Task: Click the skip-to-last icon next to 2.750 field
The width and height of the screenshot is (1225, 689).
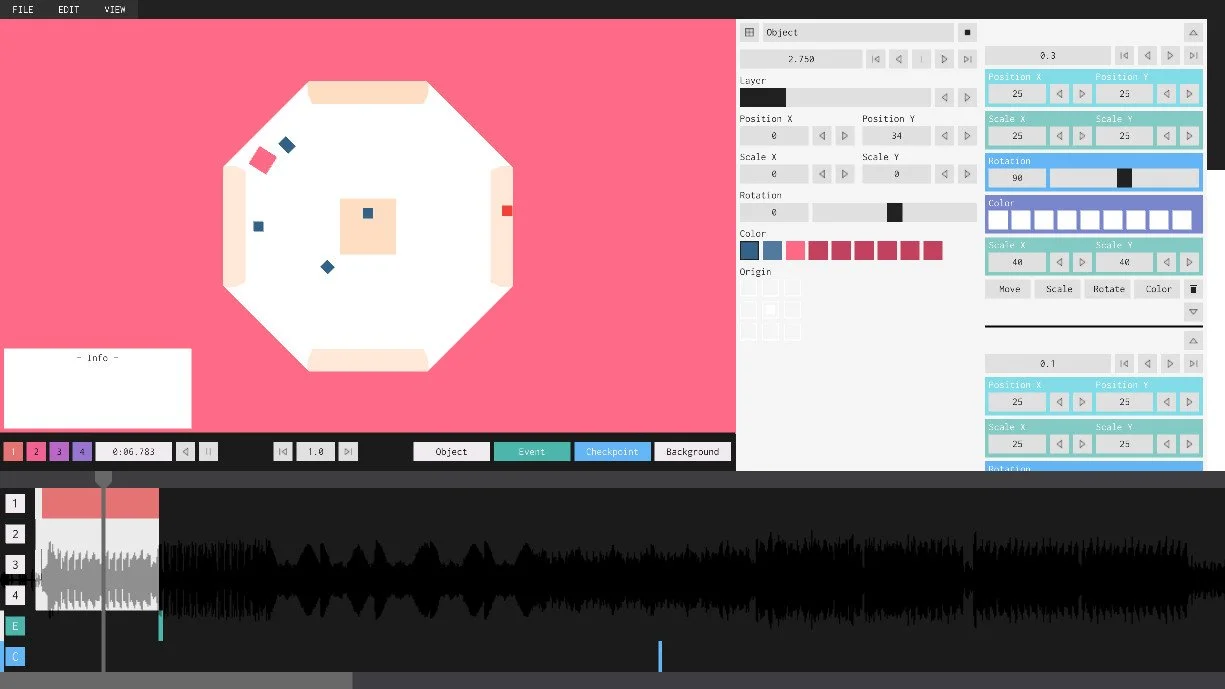Action: [967, 59]
